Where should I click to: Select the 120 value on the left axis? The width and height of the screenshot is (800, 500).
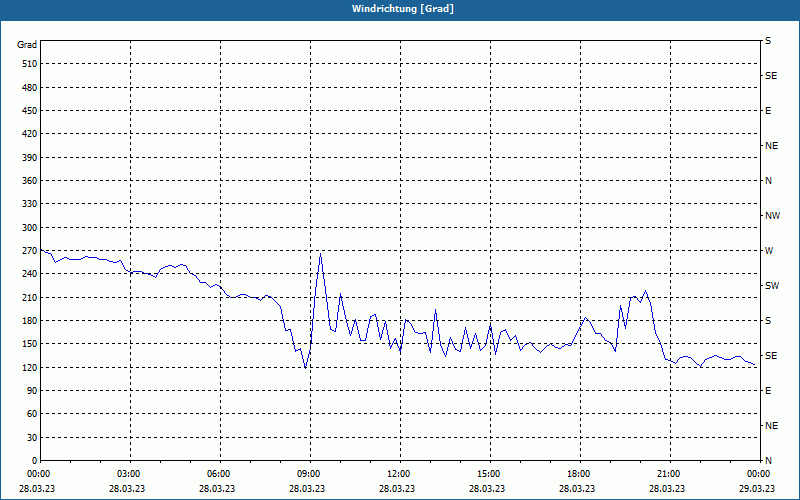tap(30, 367)
